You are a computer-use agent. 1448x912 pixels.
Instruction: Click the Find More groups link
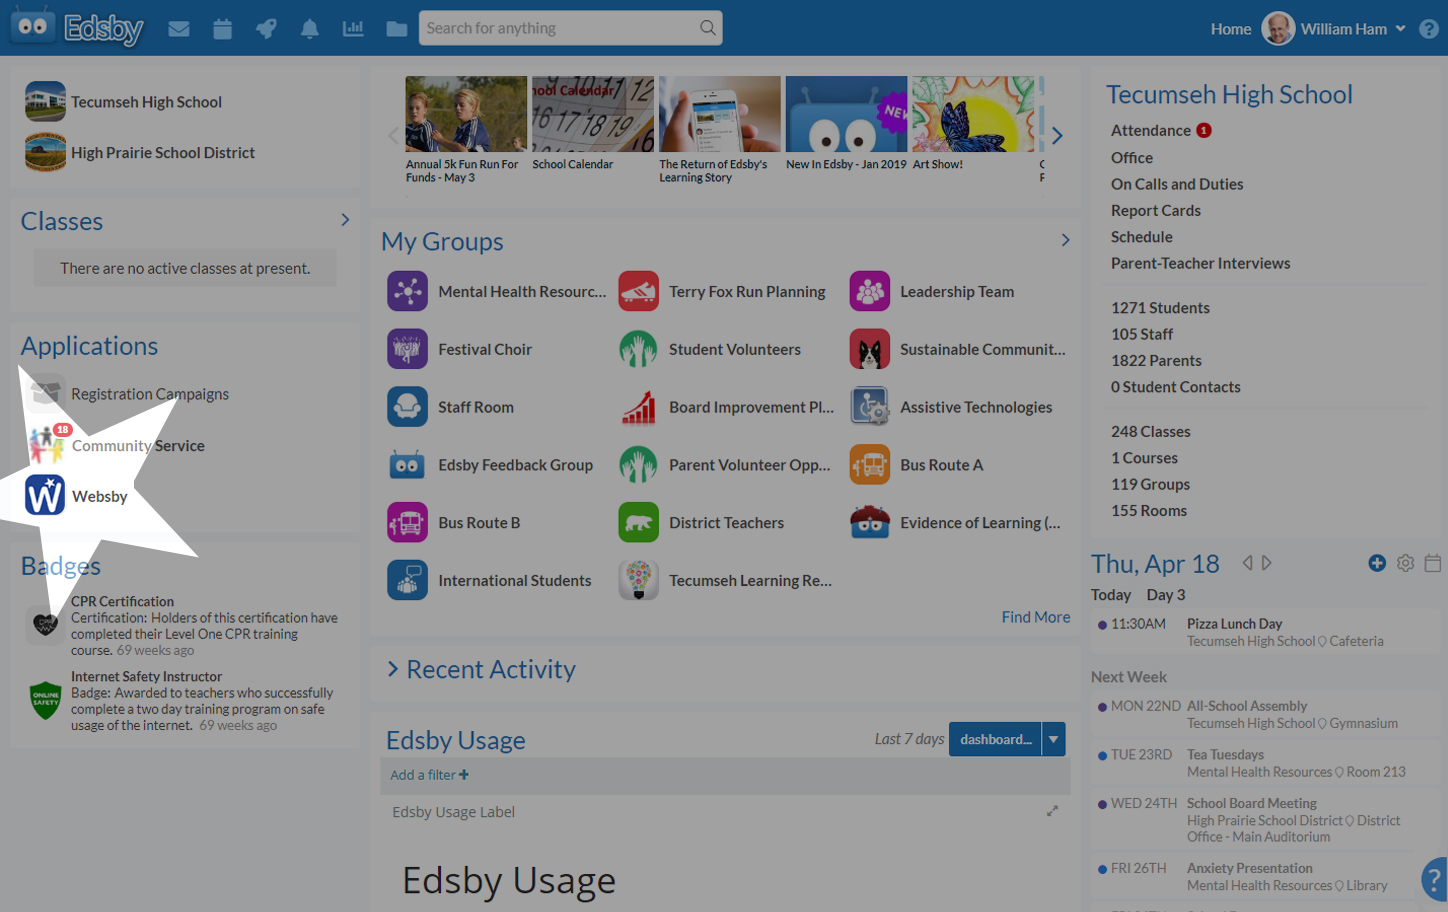[x=1035, y=617]
